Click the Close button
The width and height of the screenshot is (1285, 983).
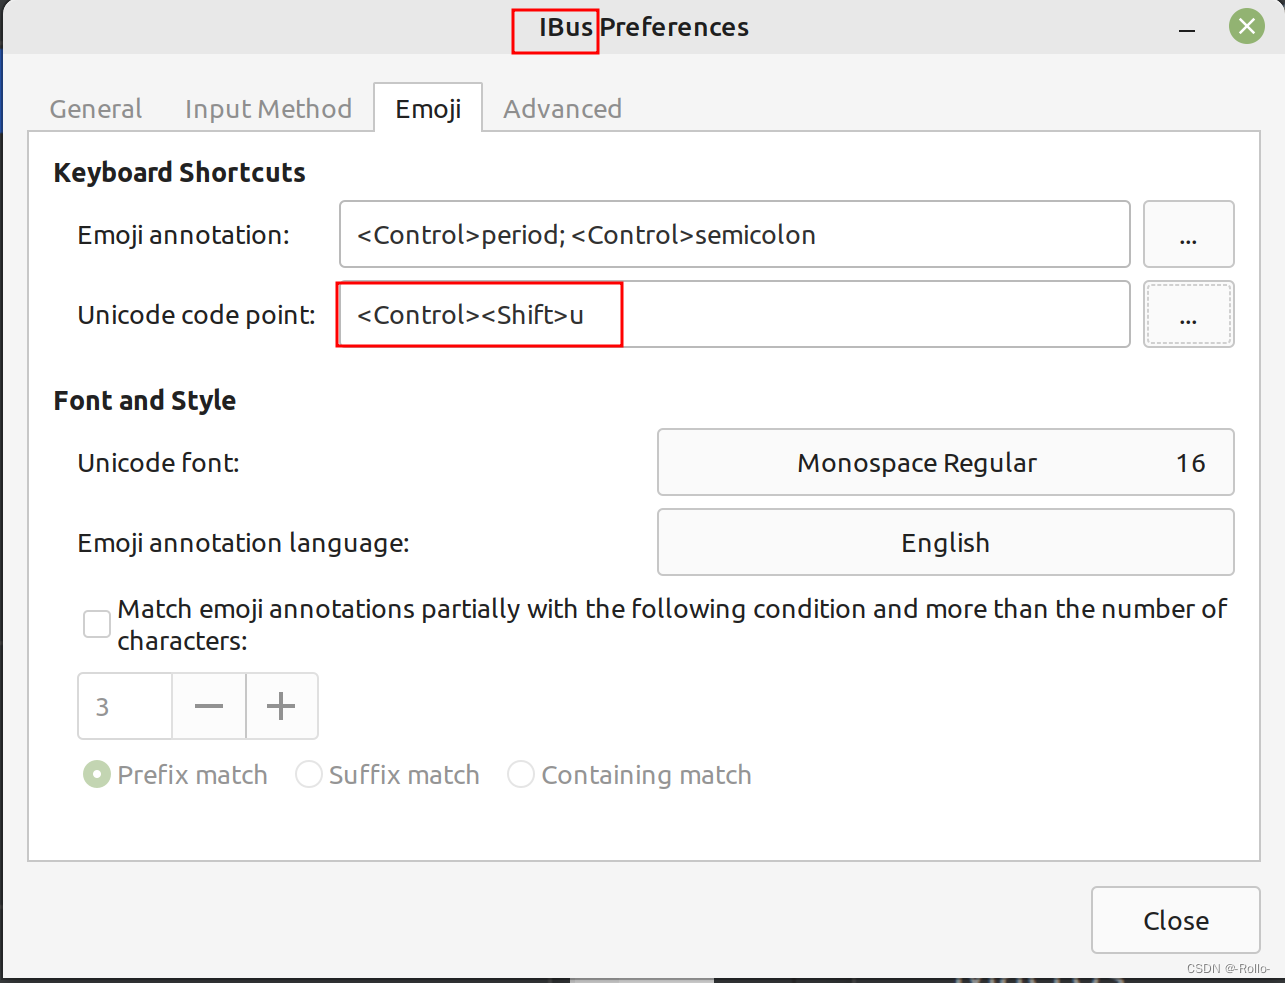pyautogui.click(x=1175, y=920)
